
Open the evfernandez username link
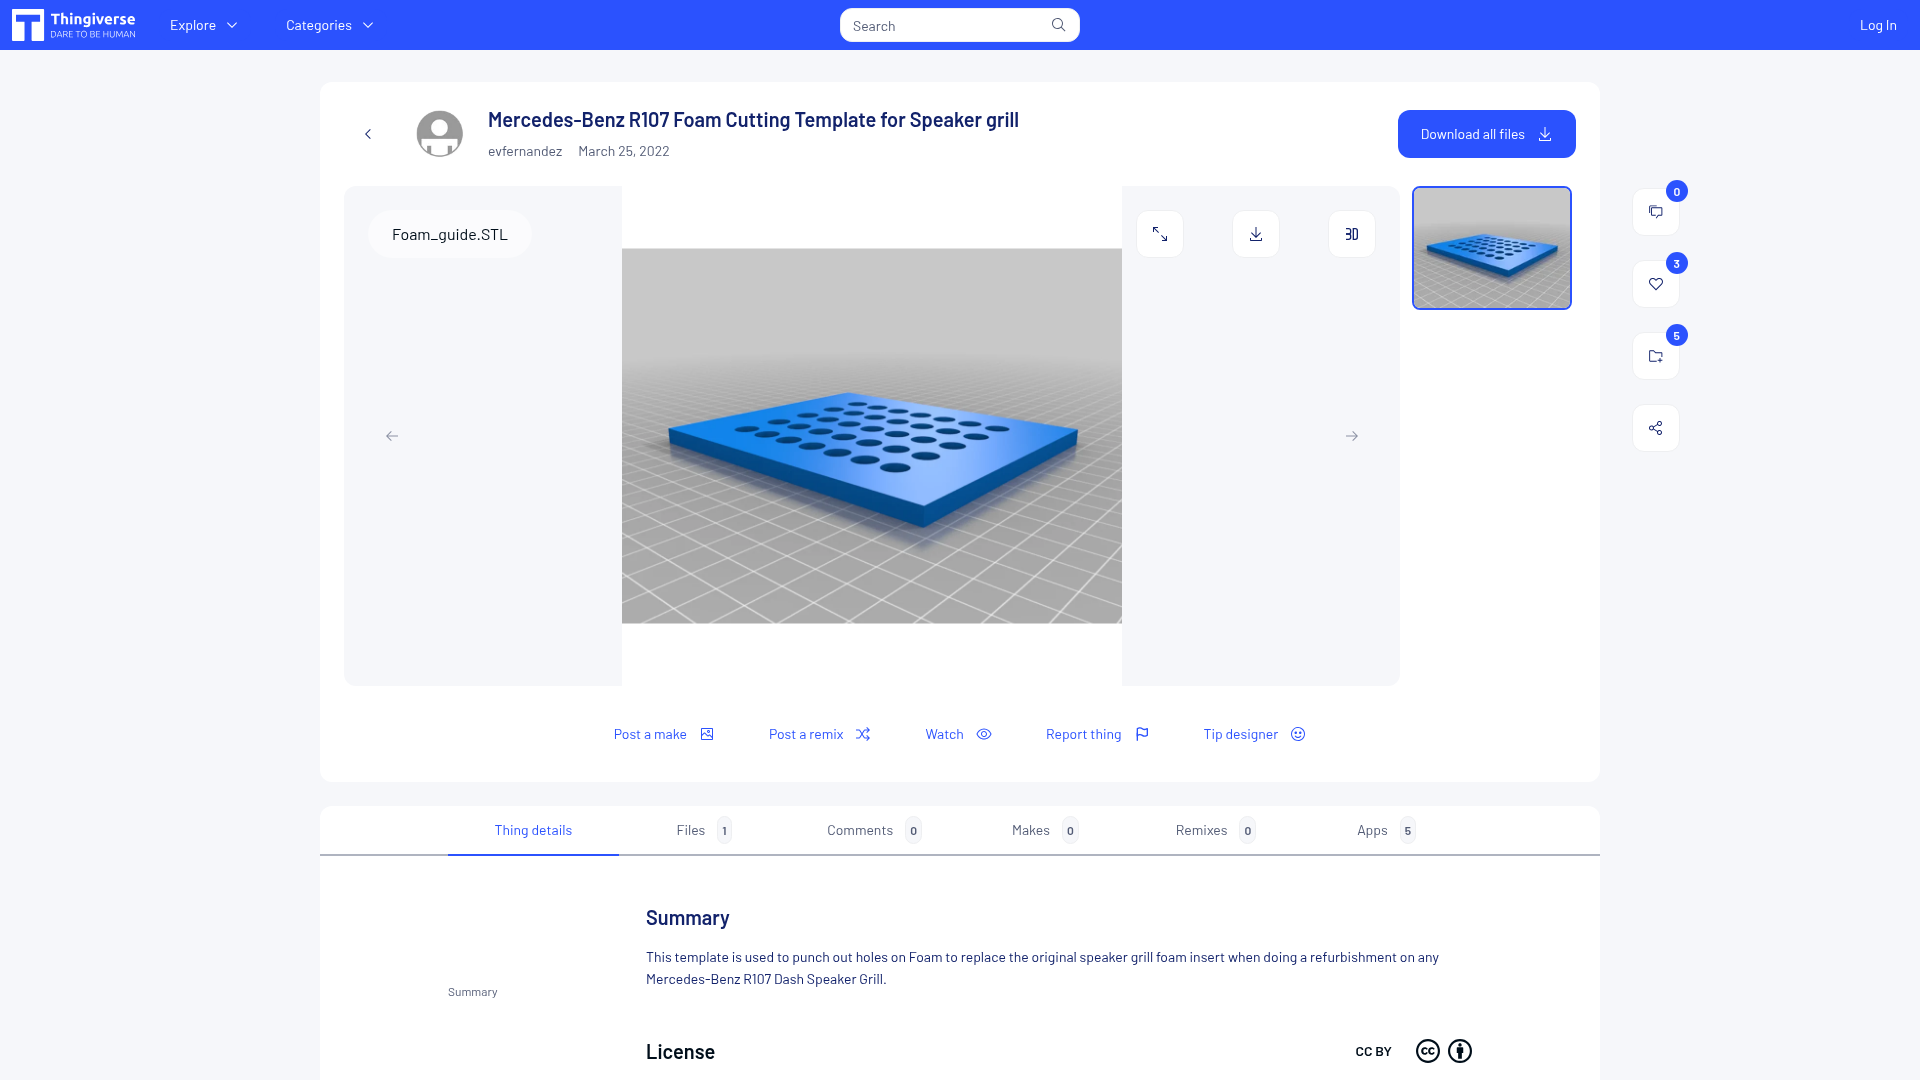pos(525,151)
